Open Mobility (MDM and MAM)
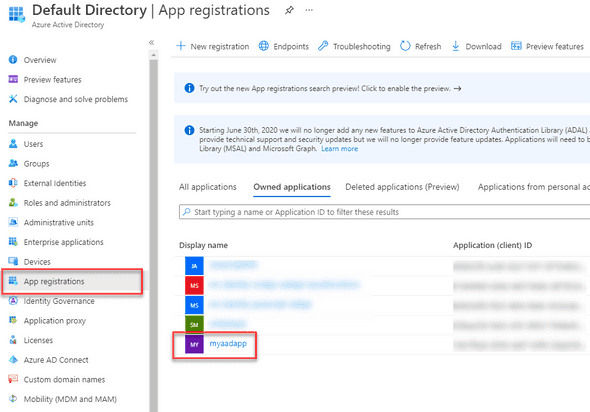The width and height of the screenshot is (590, 412). [x=70, y=399]
